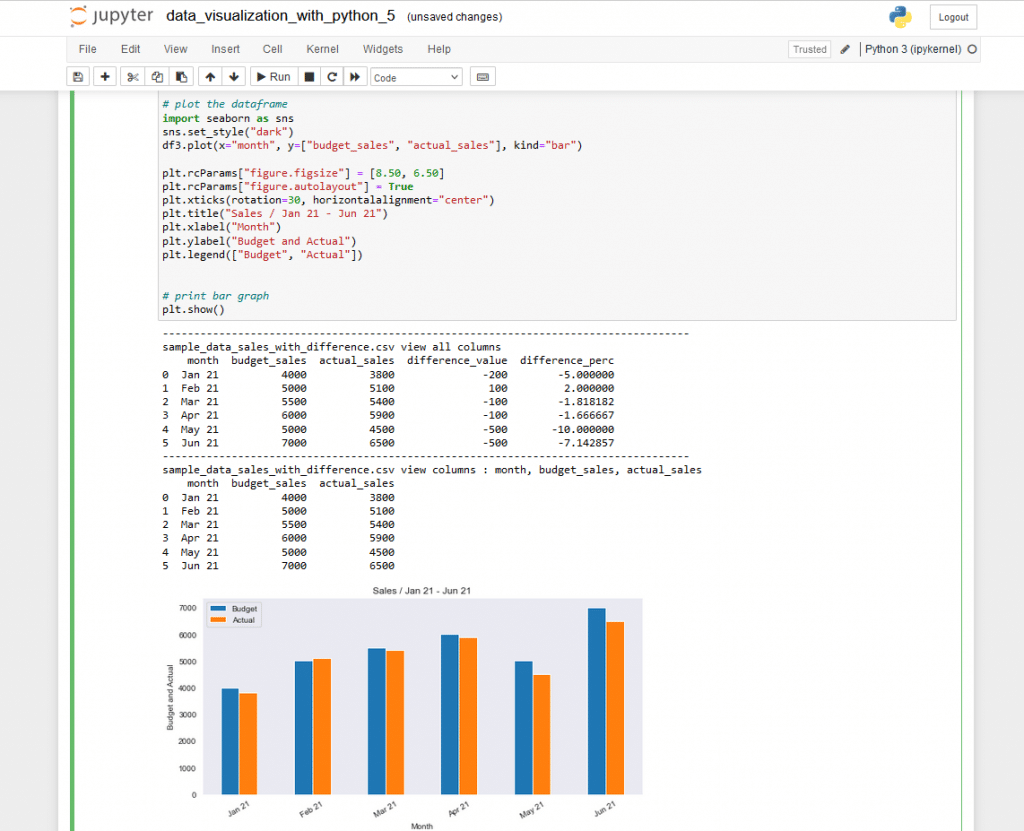Click the orange Actual legend swatch in chart

(x=218, y=620)
